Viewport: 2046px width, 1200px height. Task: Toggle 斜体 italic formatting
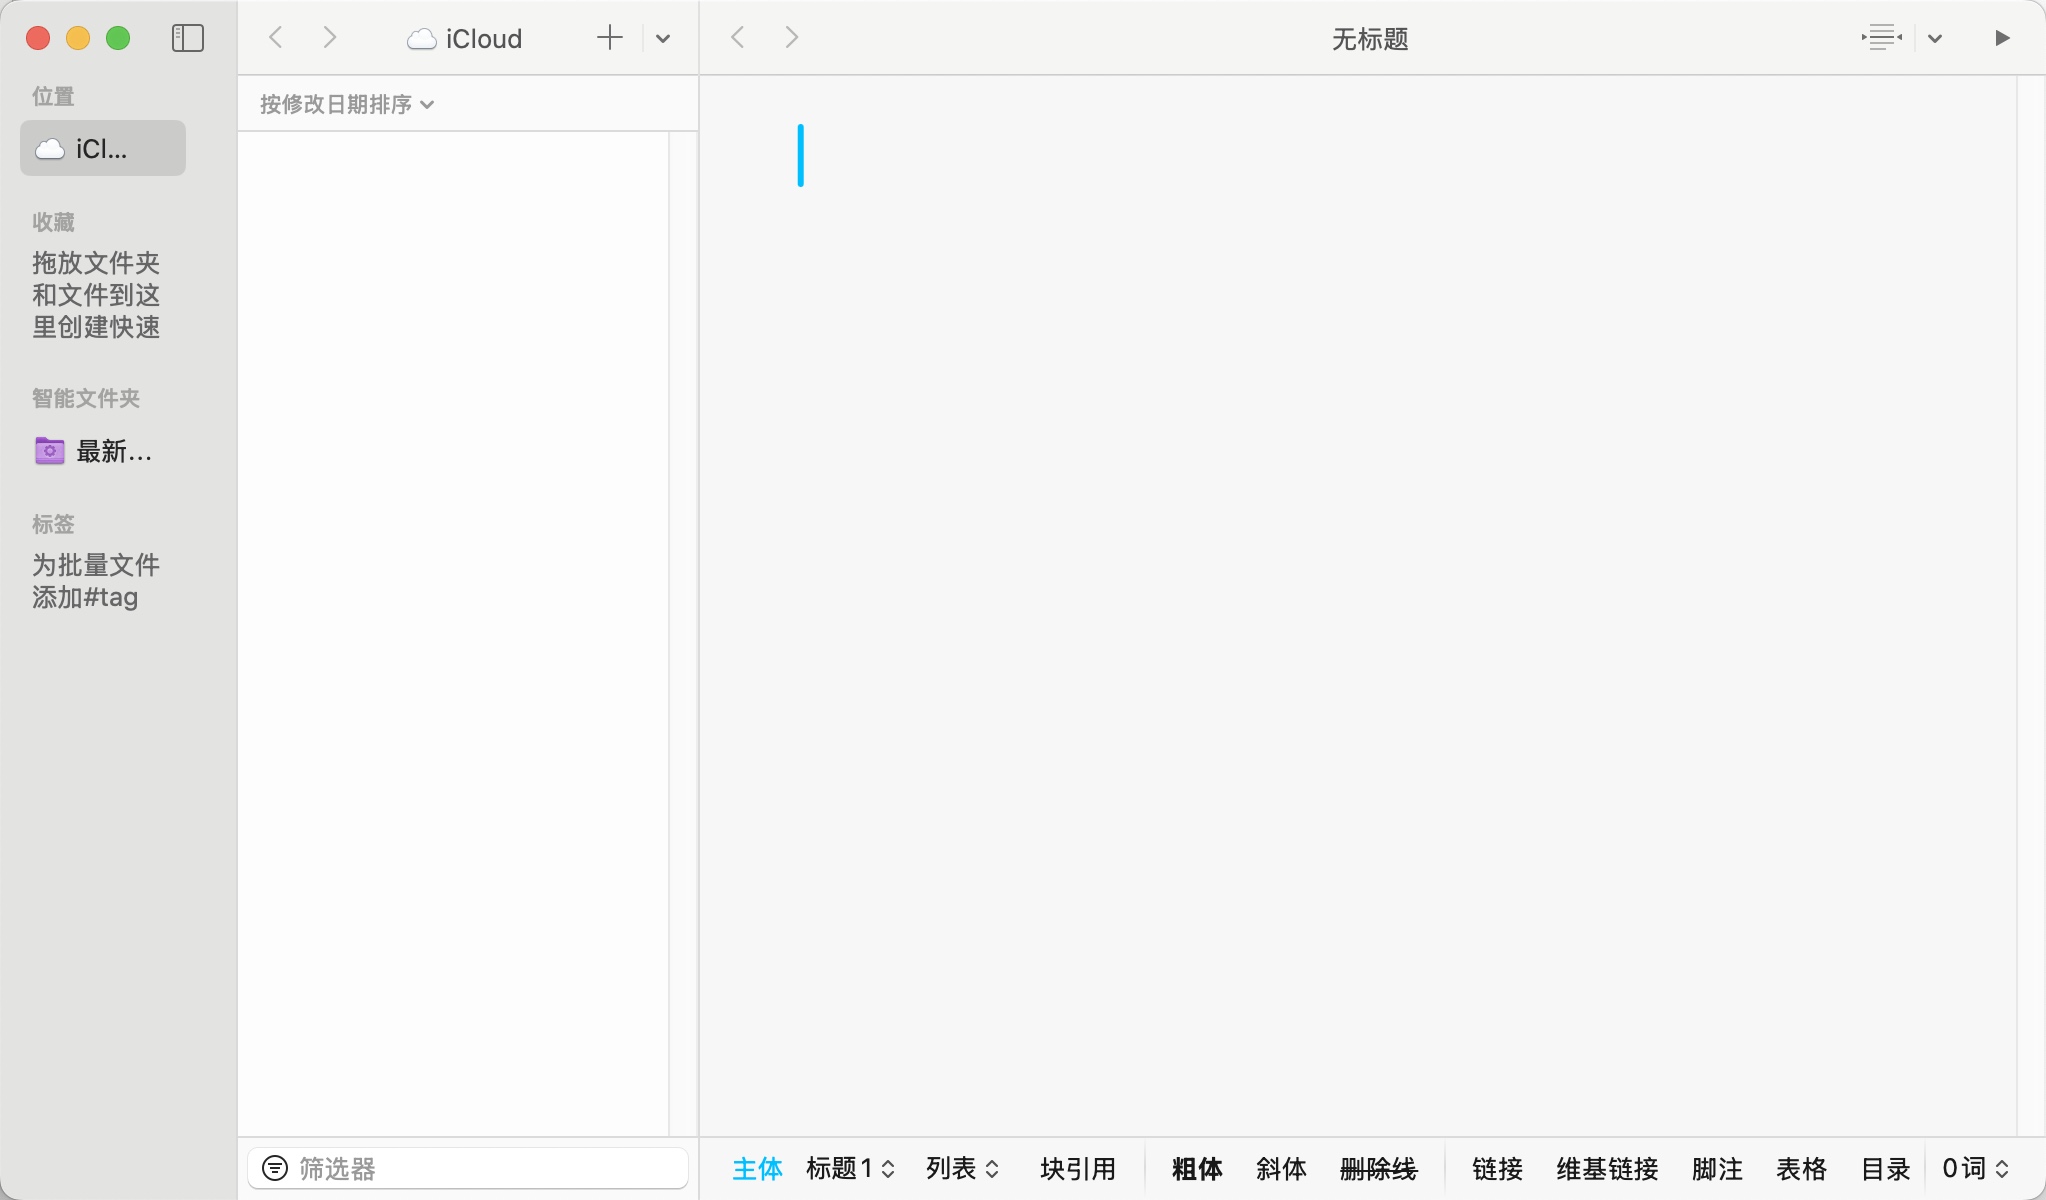(x=1281, y=1168)
